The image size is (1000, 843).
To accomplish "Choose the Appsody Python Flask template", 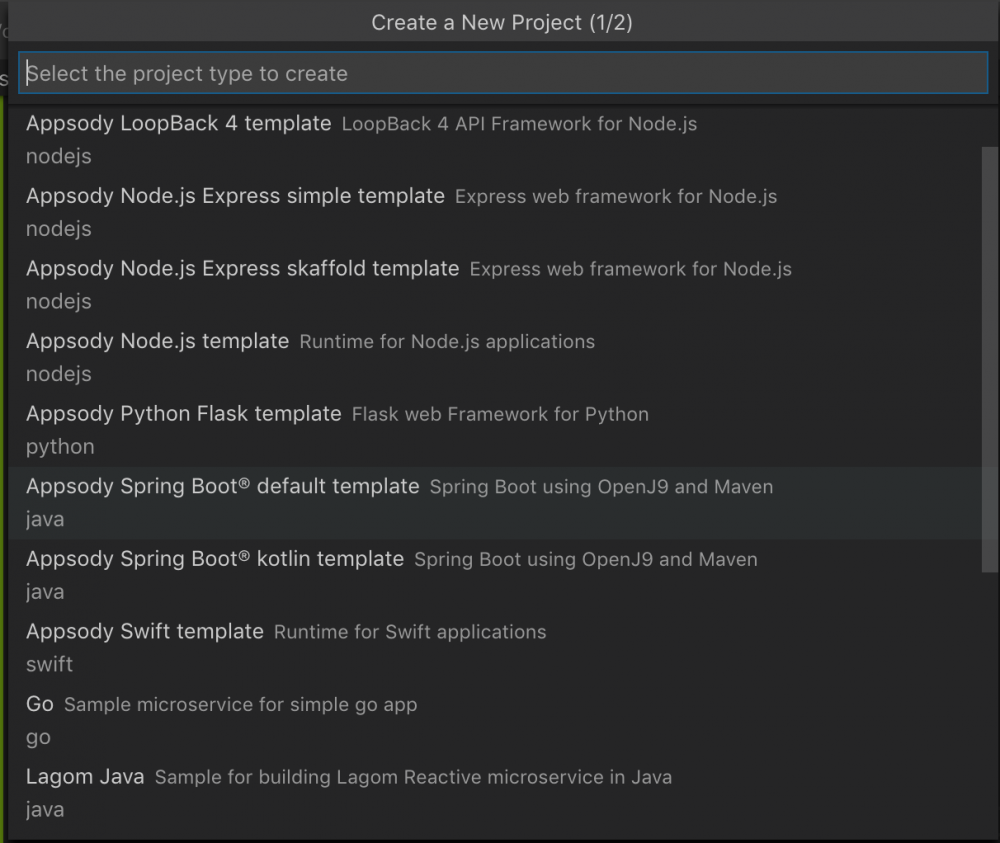I will [x=183, y=413].
